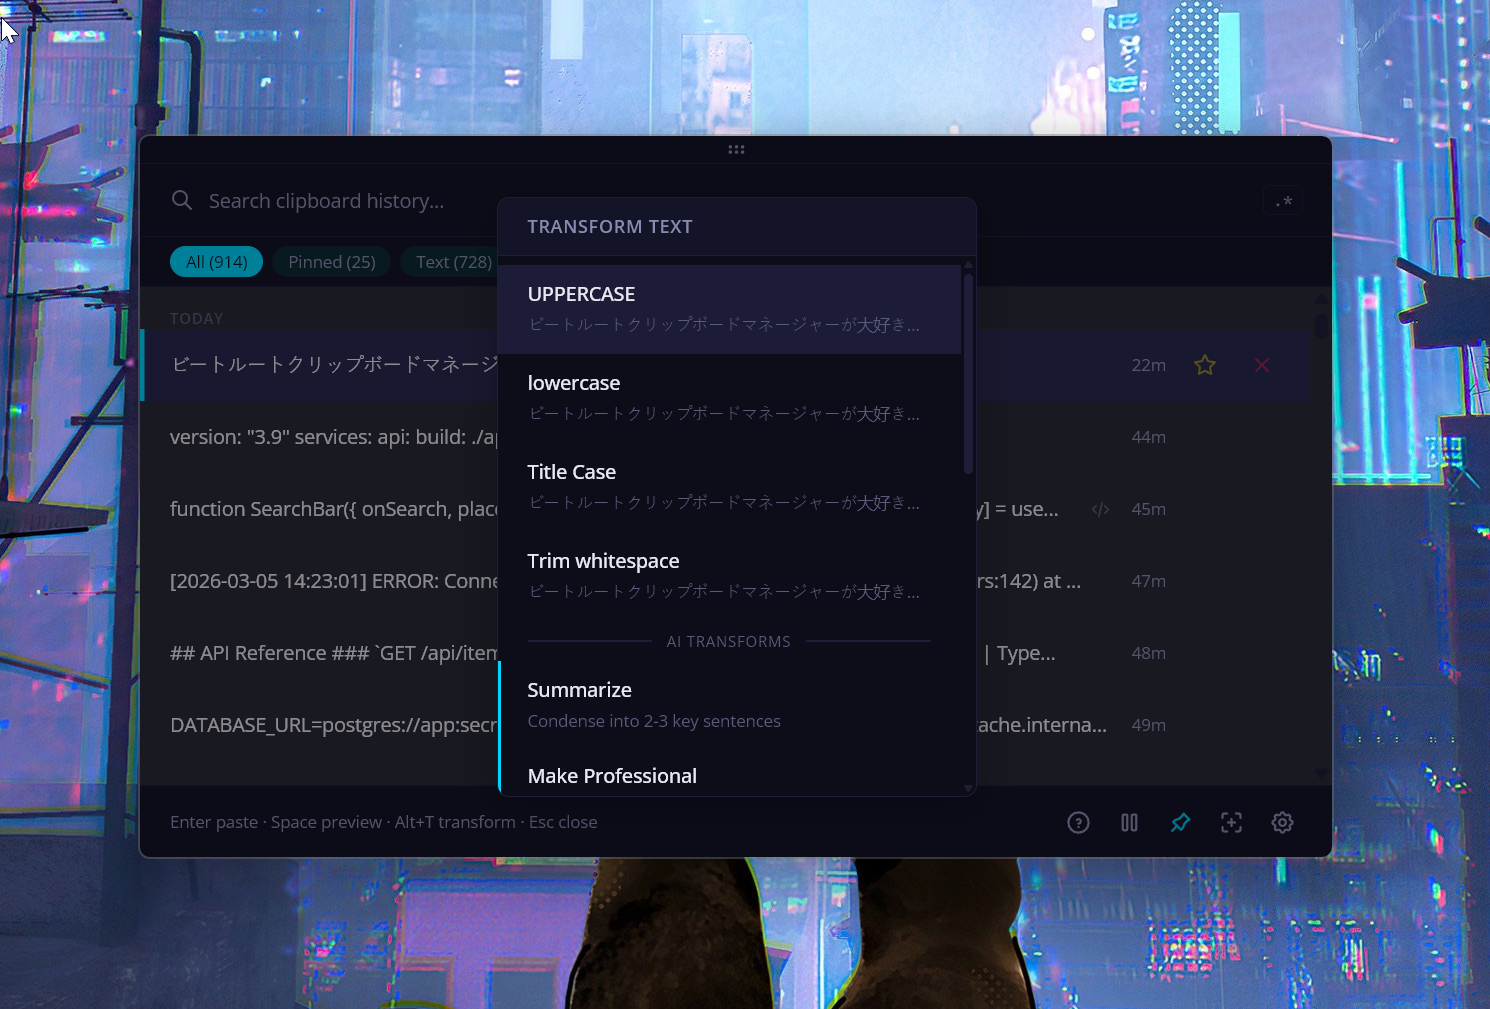The height and width of the screenshot is (1009, 1490).
Task: Choose Summarize AI transform
Action: click(729, 705)
